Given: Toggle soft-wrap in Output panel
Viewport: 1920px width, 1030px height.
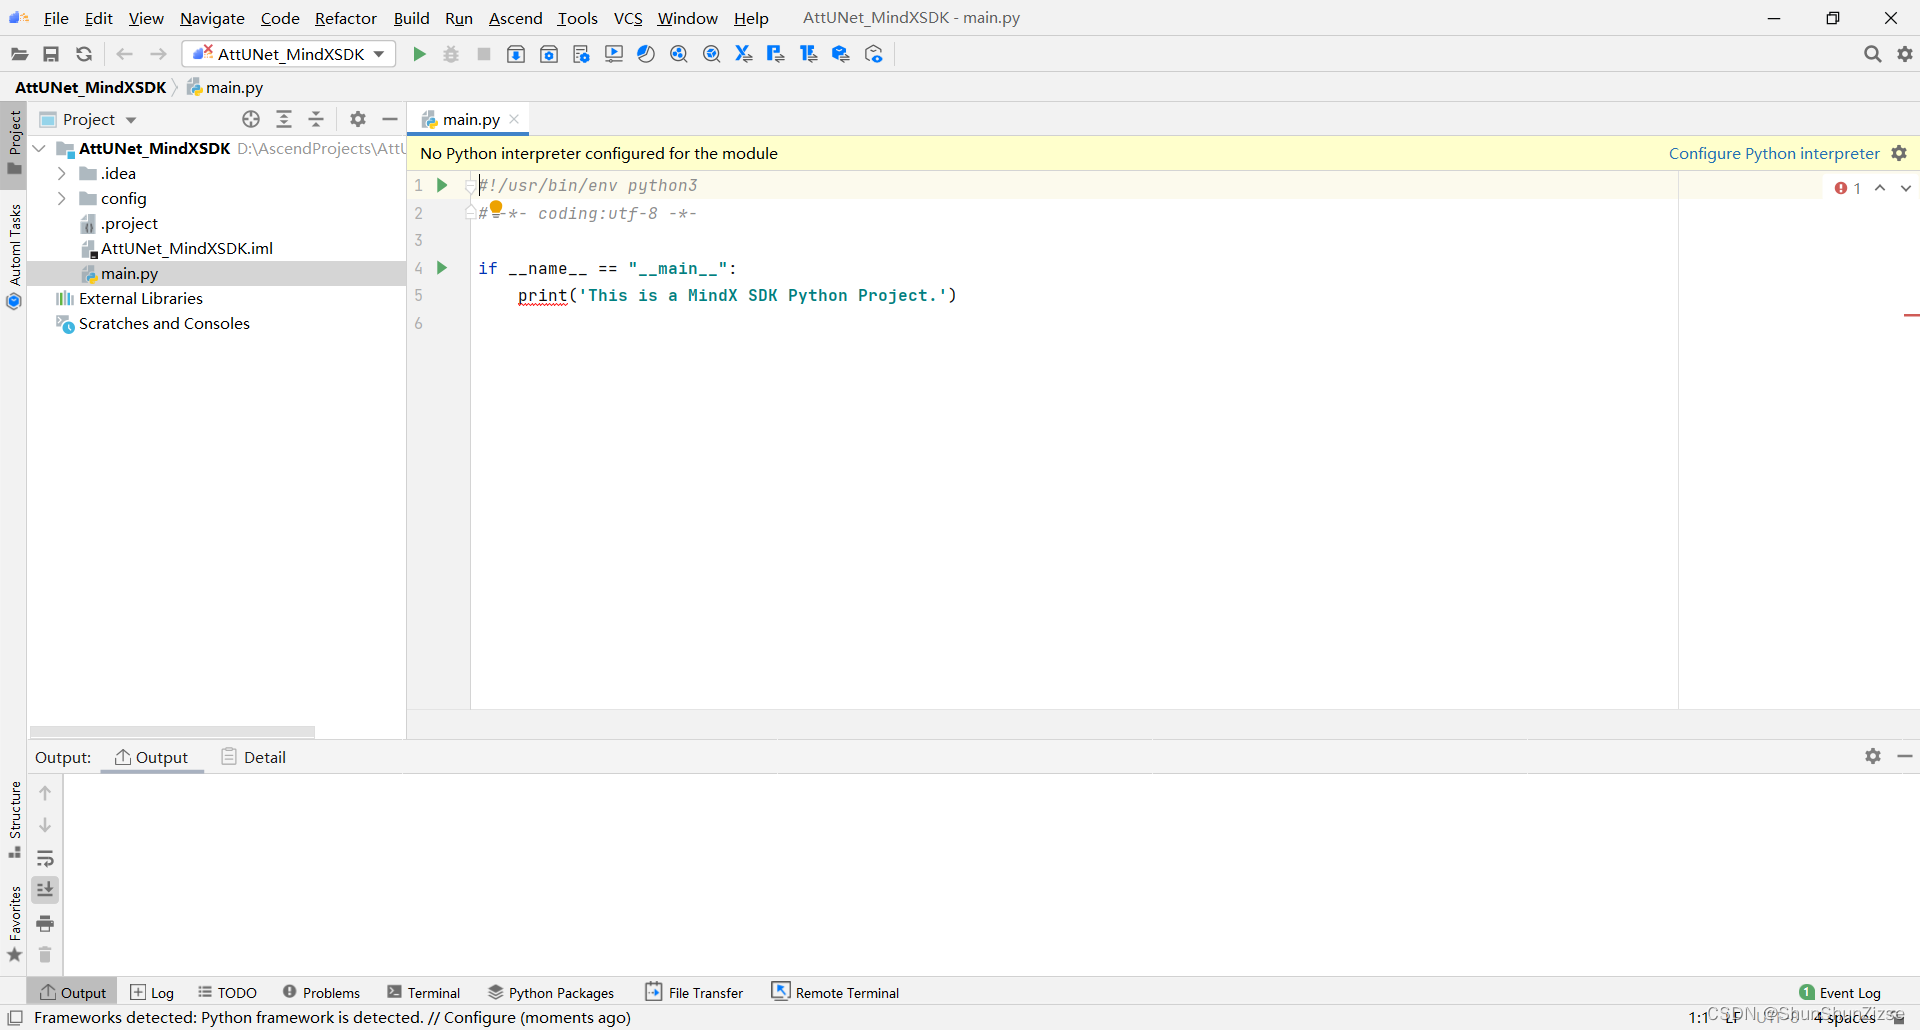Looking at the screenshot, I should (x=45, y=858).
